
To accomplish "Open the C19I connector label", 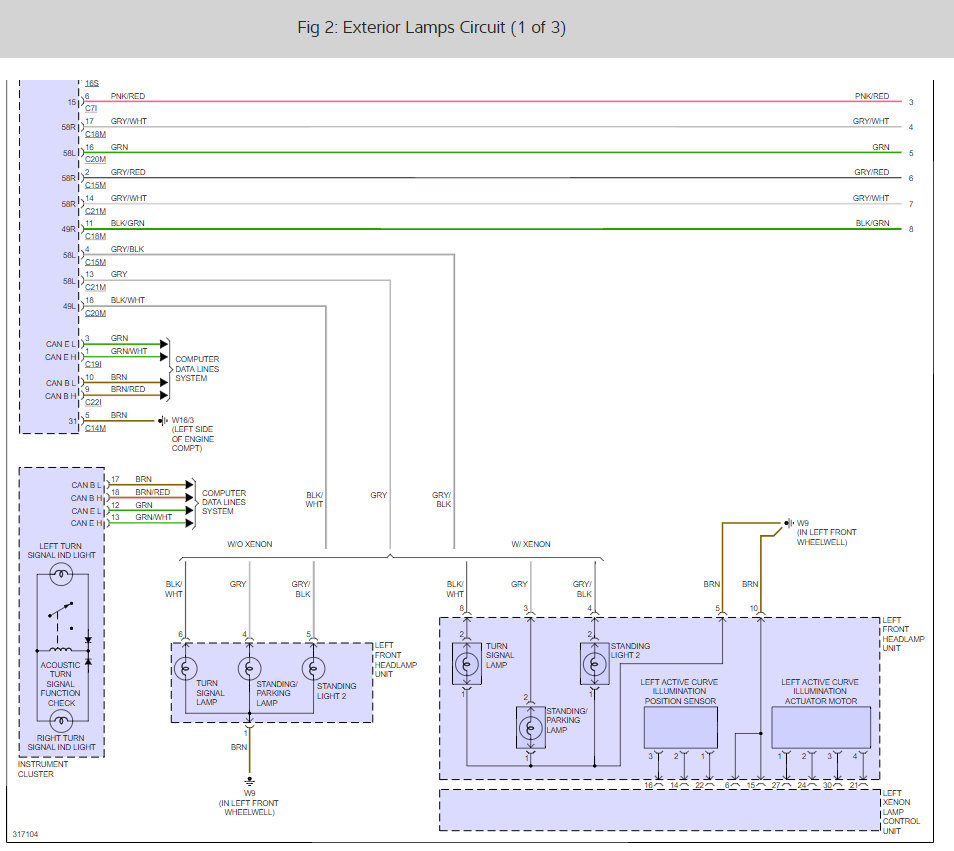I will tap(92, 364).
